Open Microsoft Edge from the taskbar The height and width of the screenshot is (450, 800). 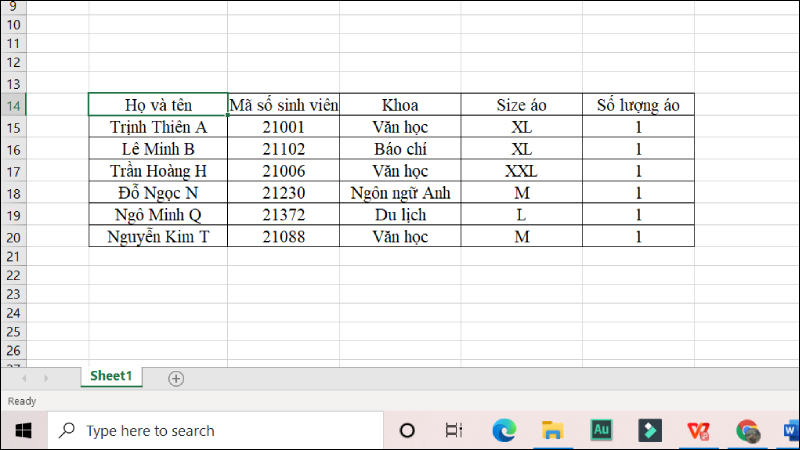point(504,430)
